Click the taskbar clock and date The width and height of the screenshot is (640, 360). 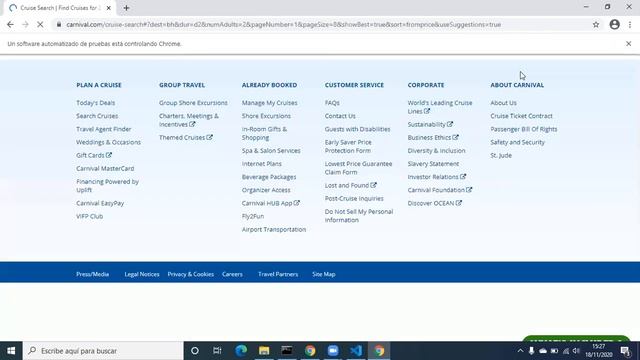tap(599, 351)
